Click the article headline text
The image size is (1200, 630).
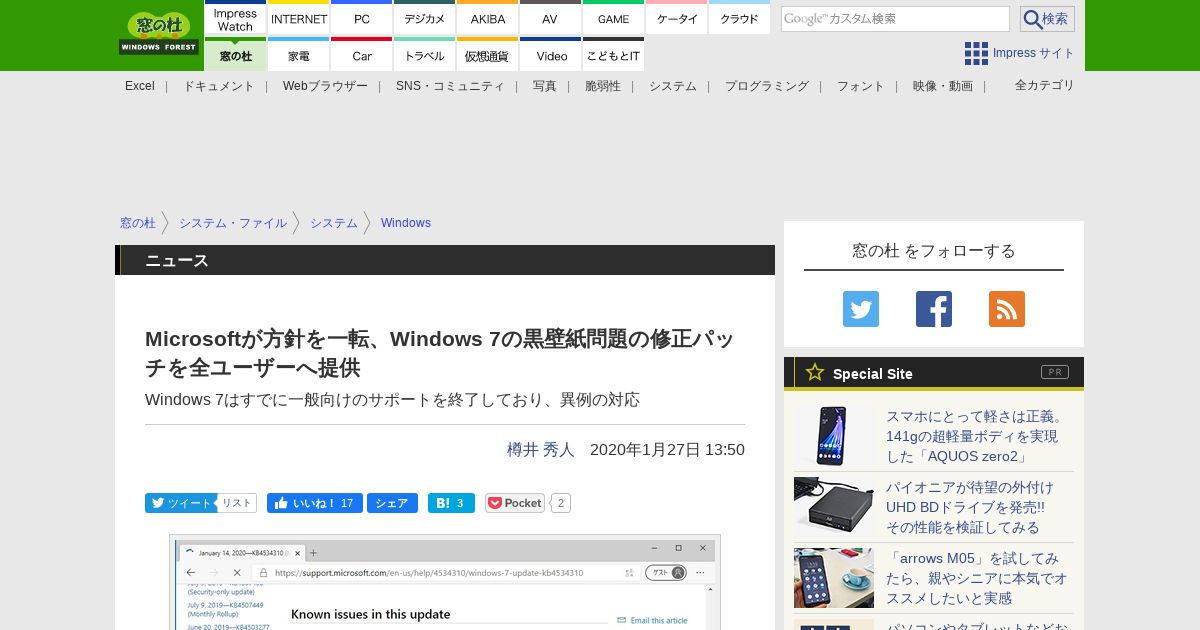point(440,353)
